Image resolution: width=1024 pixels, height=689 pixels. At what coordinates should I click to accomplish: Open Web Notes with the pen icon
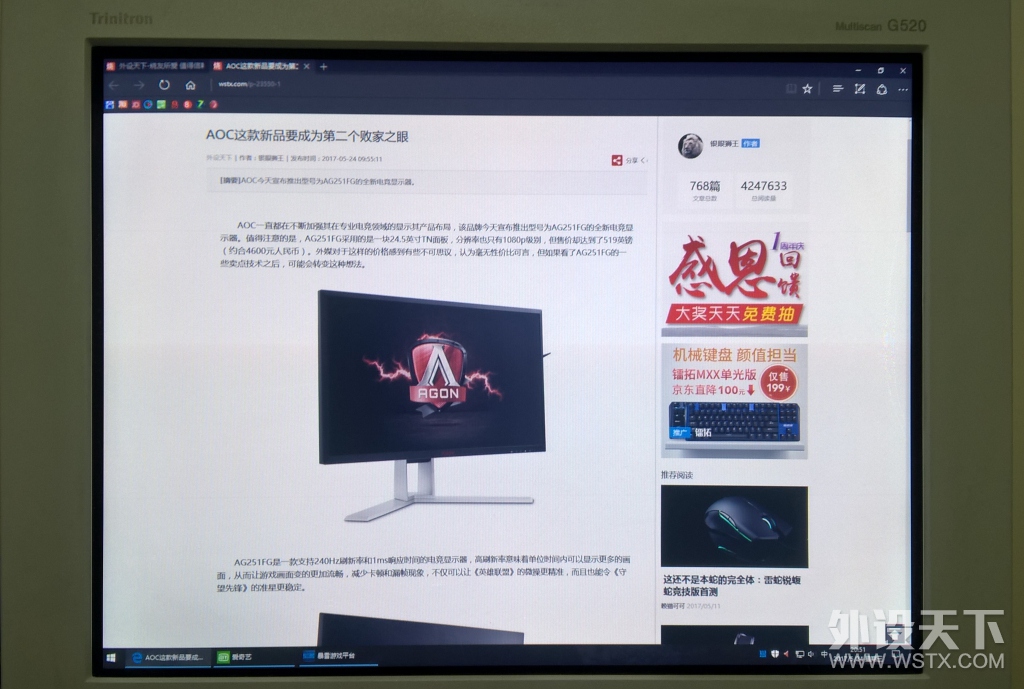tap(860, 89)
